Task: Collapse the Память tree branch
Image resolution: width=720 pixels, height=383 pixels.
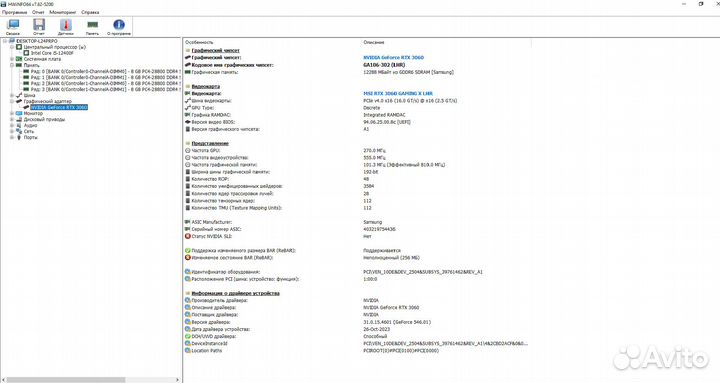Action: pyautogui.click(x=12, y=65)
